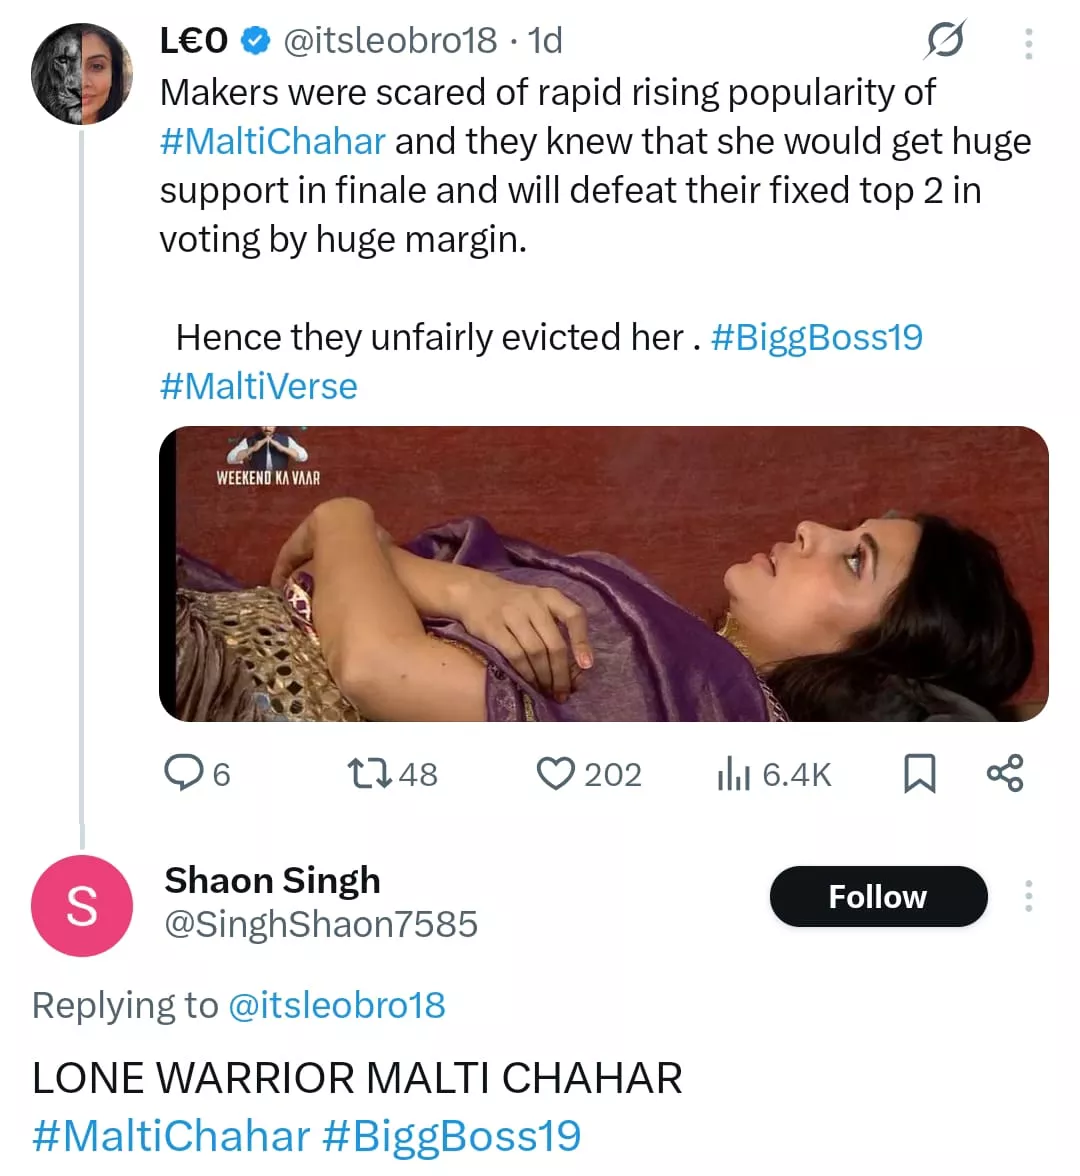Open the #MaltiChahar hashtag in main tweet

click(x=272, y=141)
